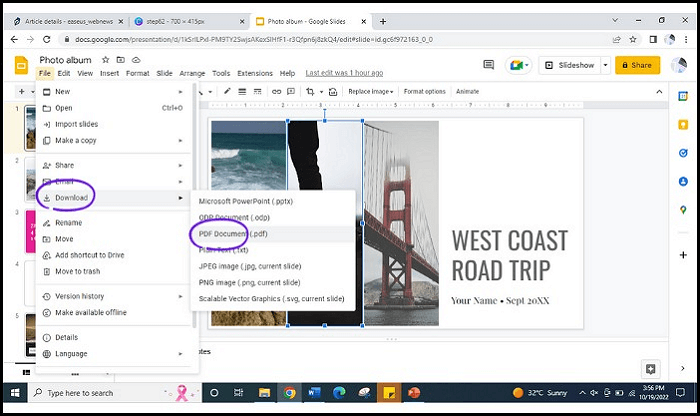Open the comment history icon
Screen dimensions: 700x416
[x=489, y=65]
